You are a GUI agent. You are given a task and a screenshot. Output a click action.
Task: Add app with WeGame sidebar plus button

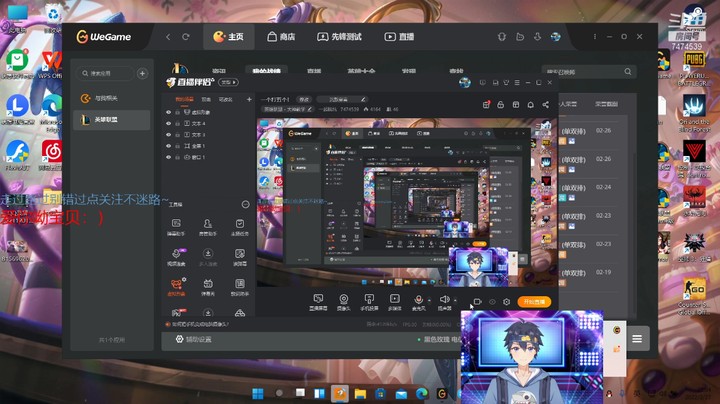coord(142,73)
